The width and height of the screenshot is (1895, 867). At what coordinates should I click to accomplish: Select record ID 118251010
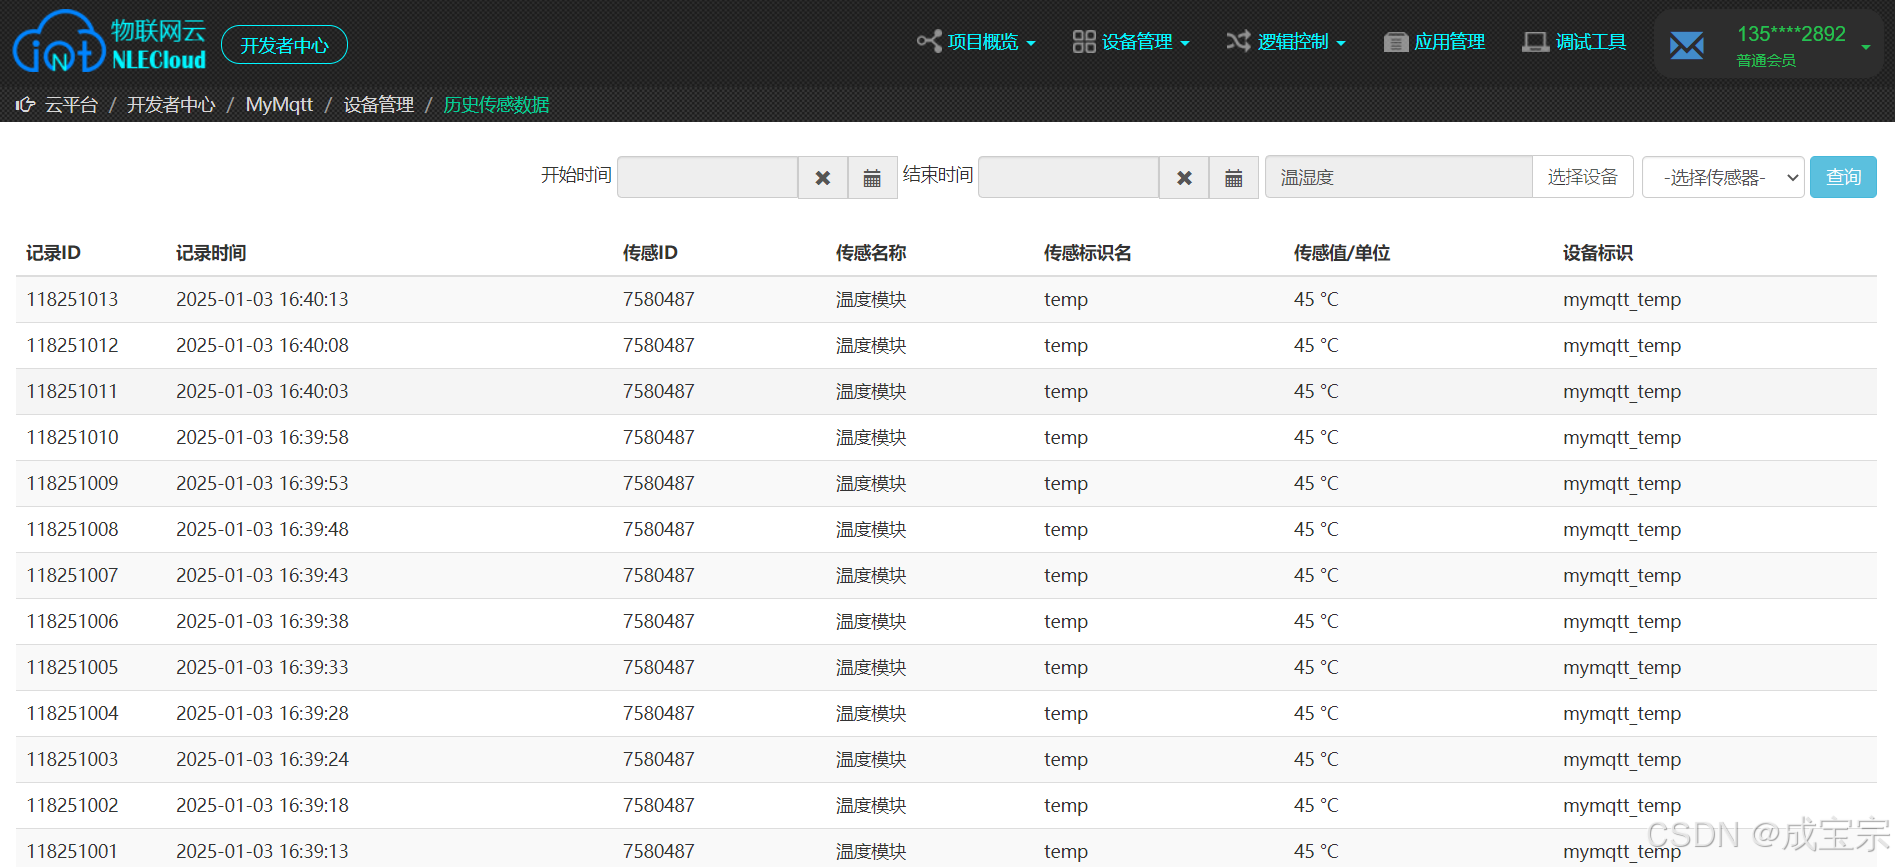click(x=72, y=437)
